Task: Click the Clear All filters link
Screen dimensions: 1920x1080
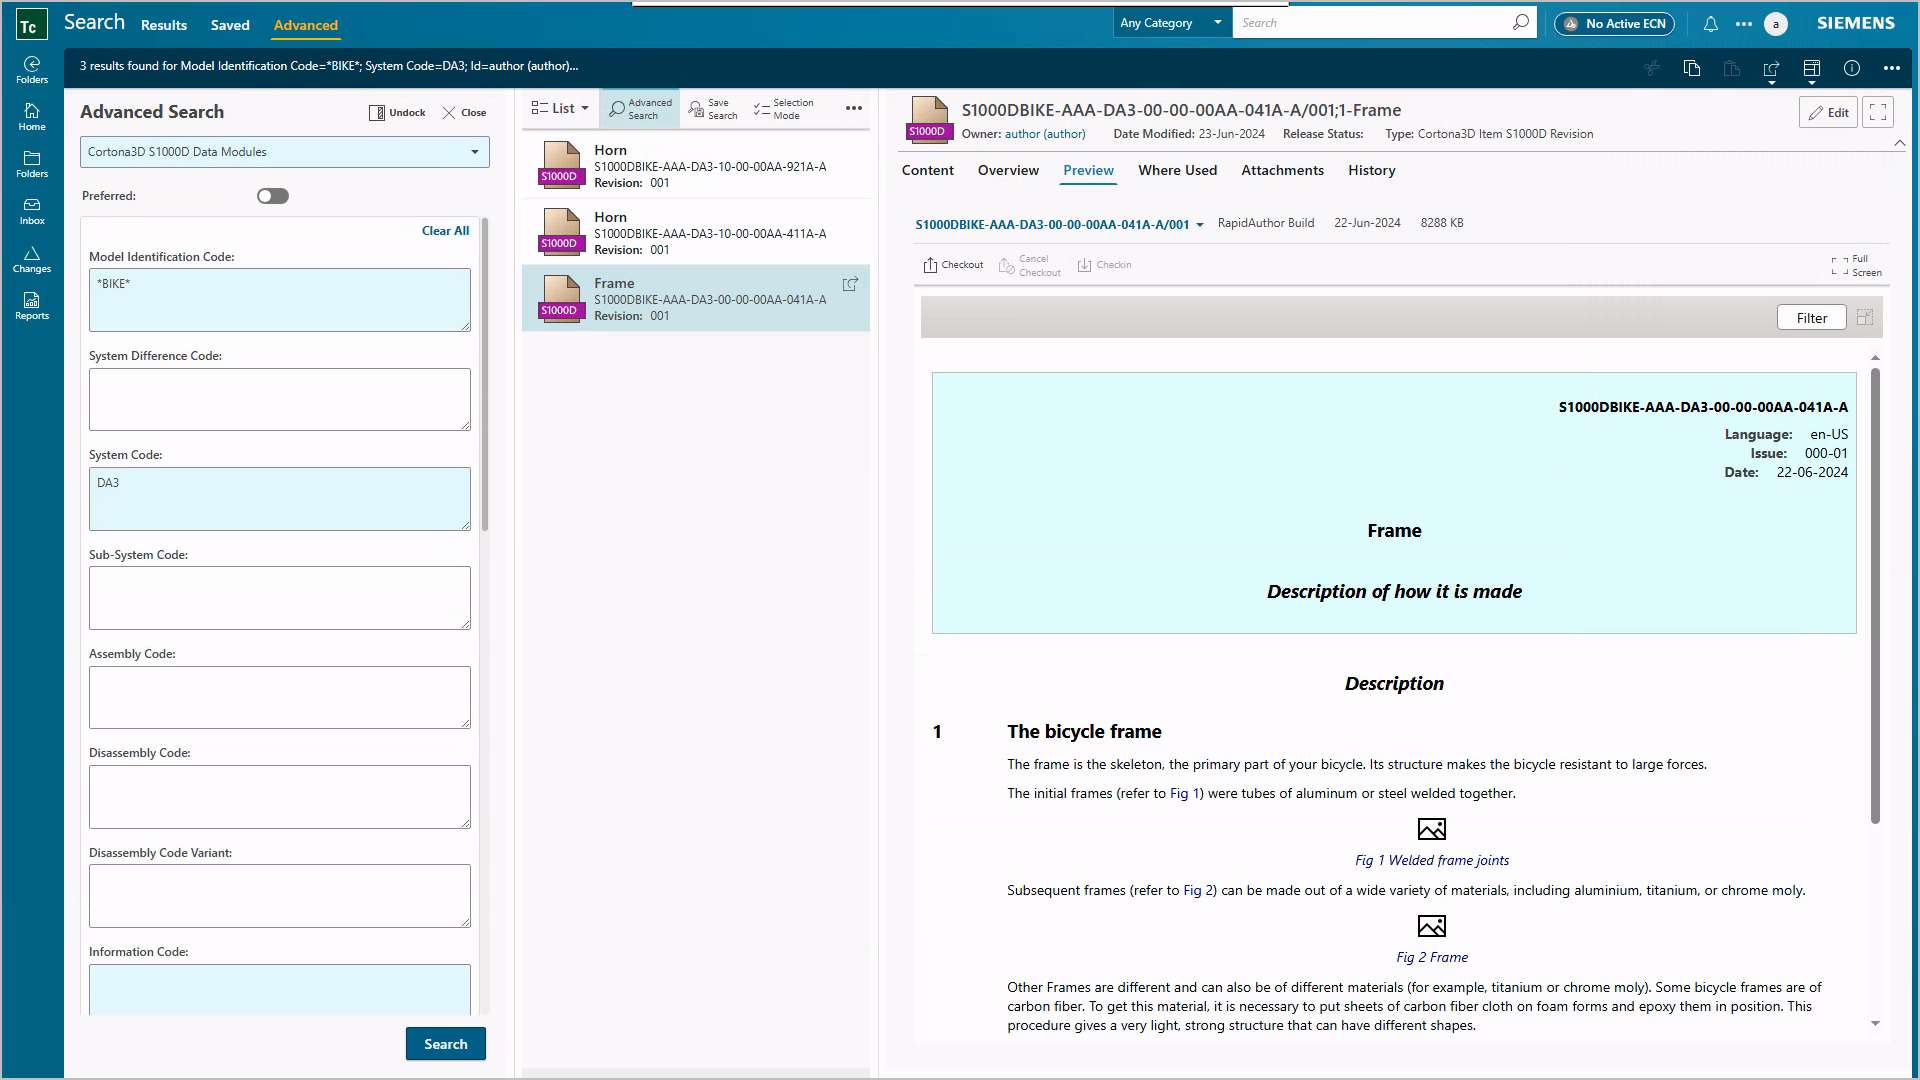Action: [446, 231]
